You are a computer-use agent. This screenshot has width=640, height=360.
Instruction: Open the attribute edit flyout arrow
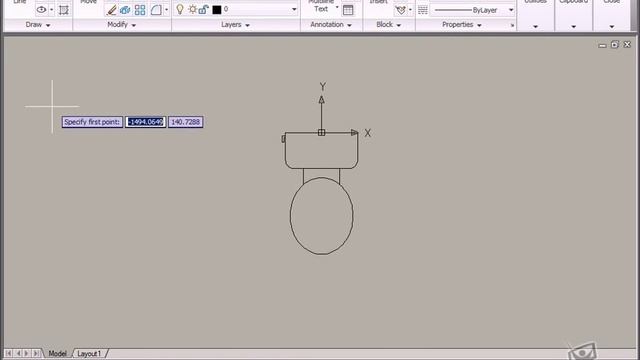pos(410,10)
